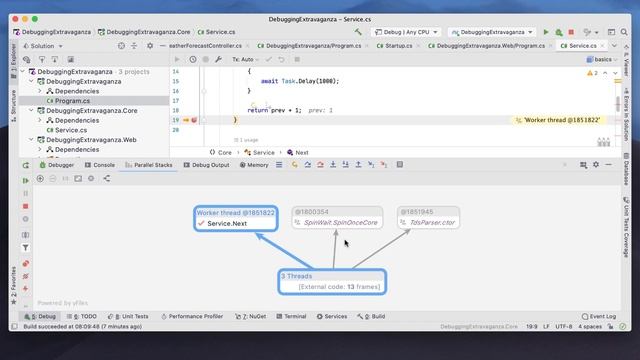Collapse the DebuggingExtravaganza.Web project node
The image size is (640, 360).
pyautogui.click(x=31, y=140)
